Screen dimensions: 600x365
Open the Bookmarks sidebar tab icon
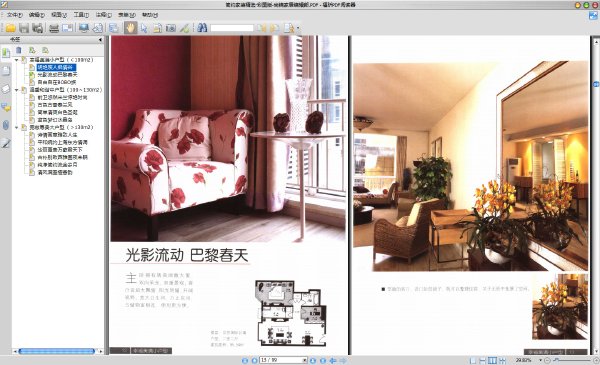(x=6, y=53)
